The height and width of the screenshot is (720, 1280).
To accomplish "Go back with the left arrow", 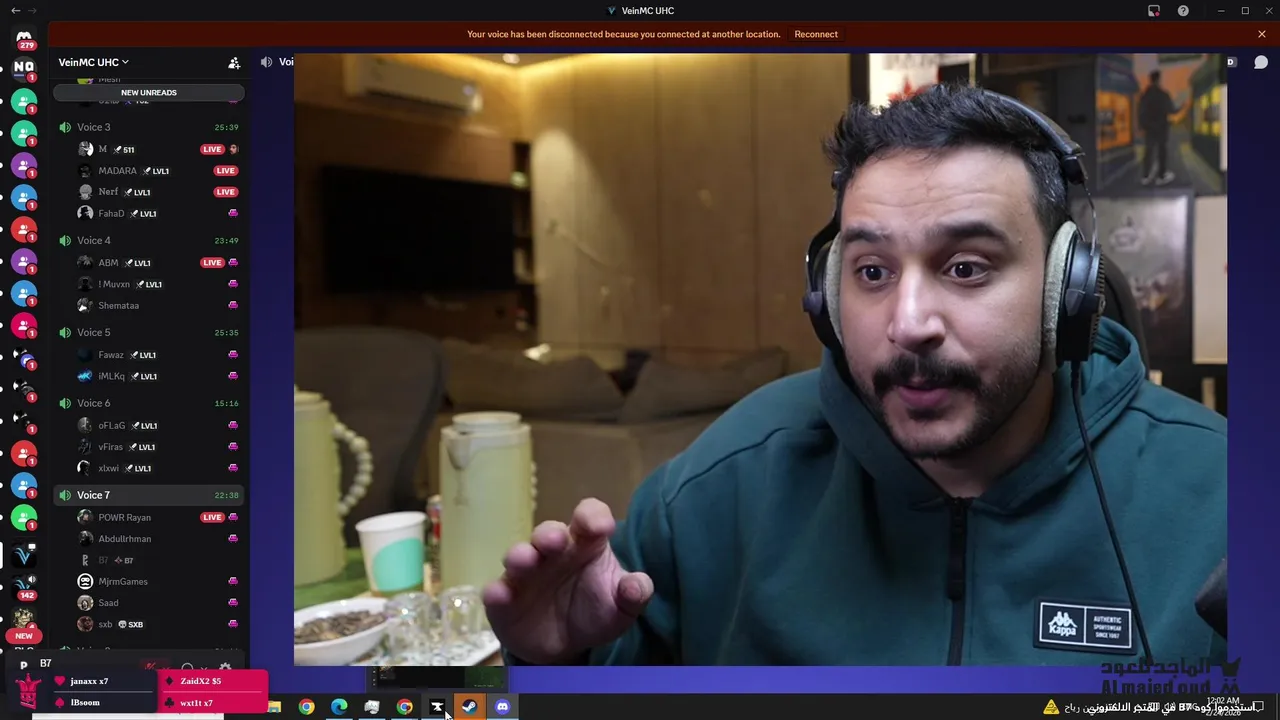I will (x=14, y=11).
